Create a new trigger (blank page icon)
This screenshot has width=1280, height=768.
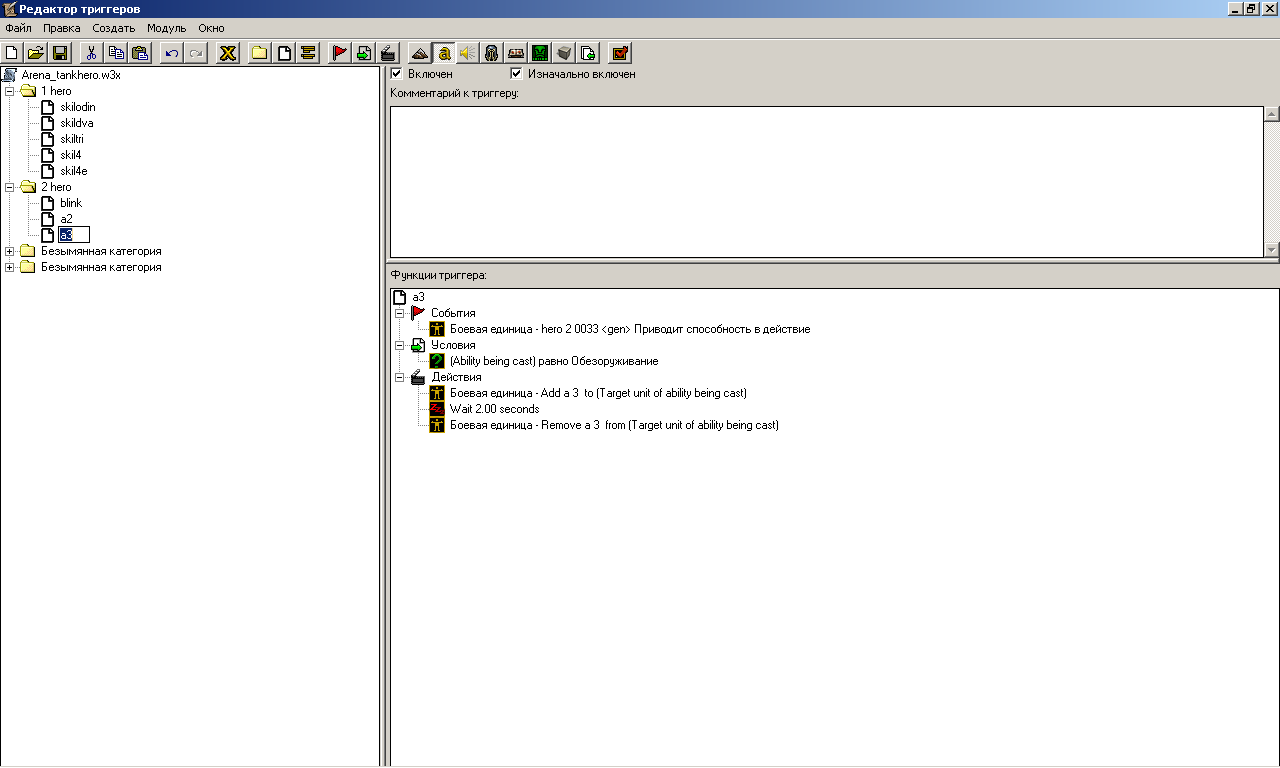click(284, 53)
